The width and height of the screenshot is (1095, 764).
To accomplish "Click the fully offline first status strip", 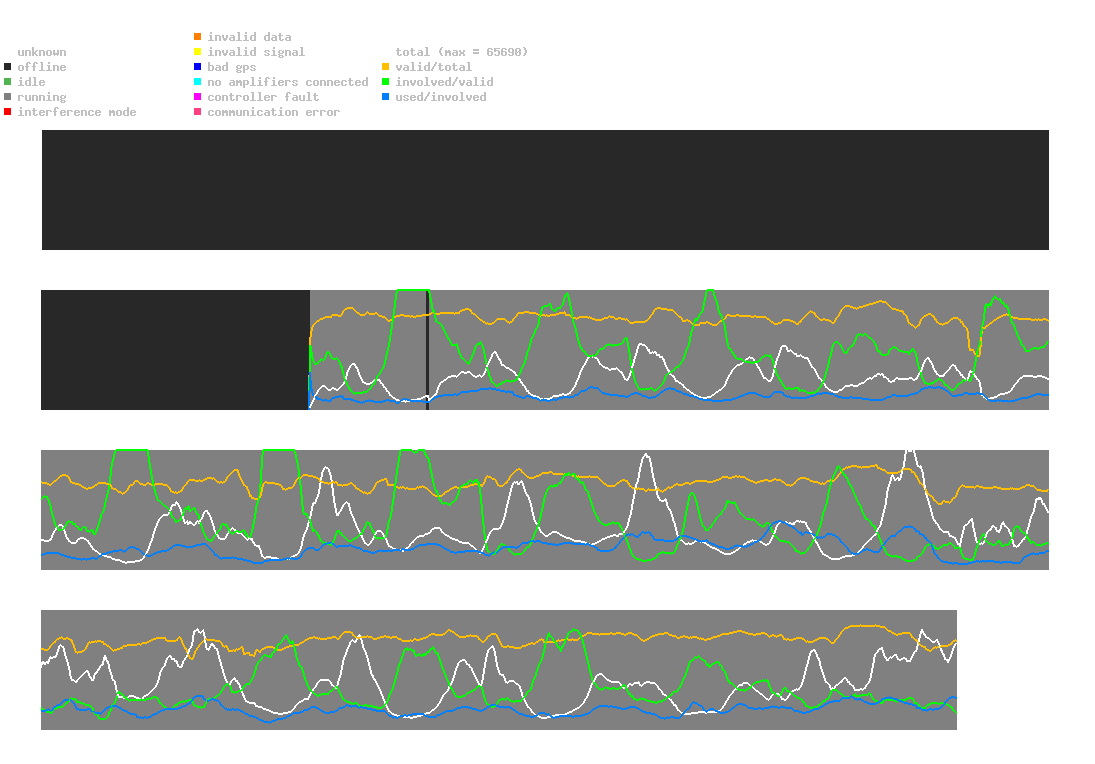I will [x=545, y=190].
